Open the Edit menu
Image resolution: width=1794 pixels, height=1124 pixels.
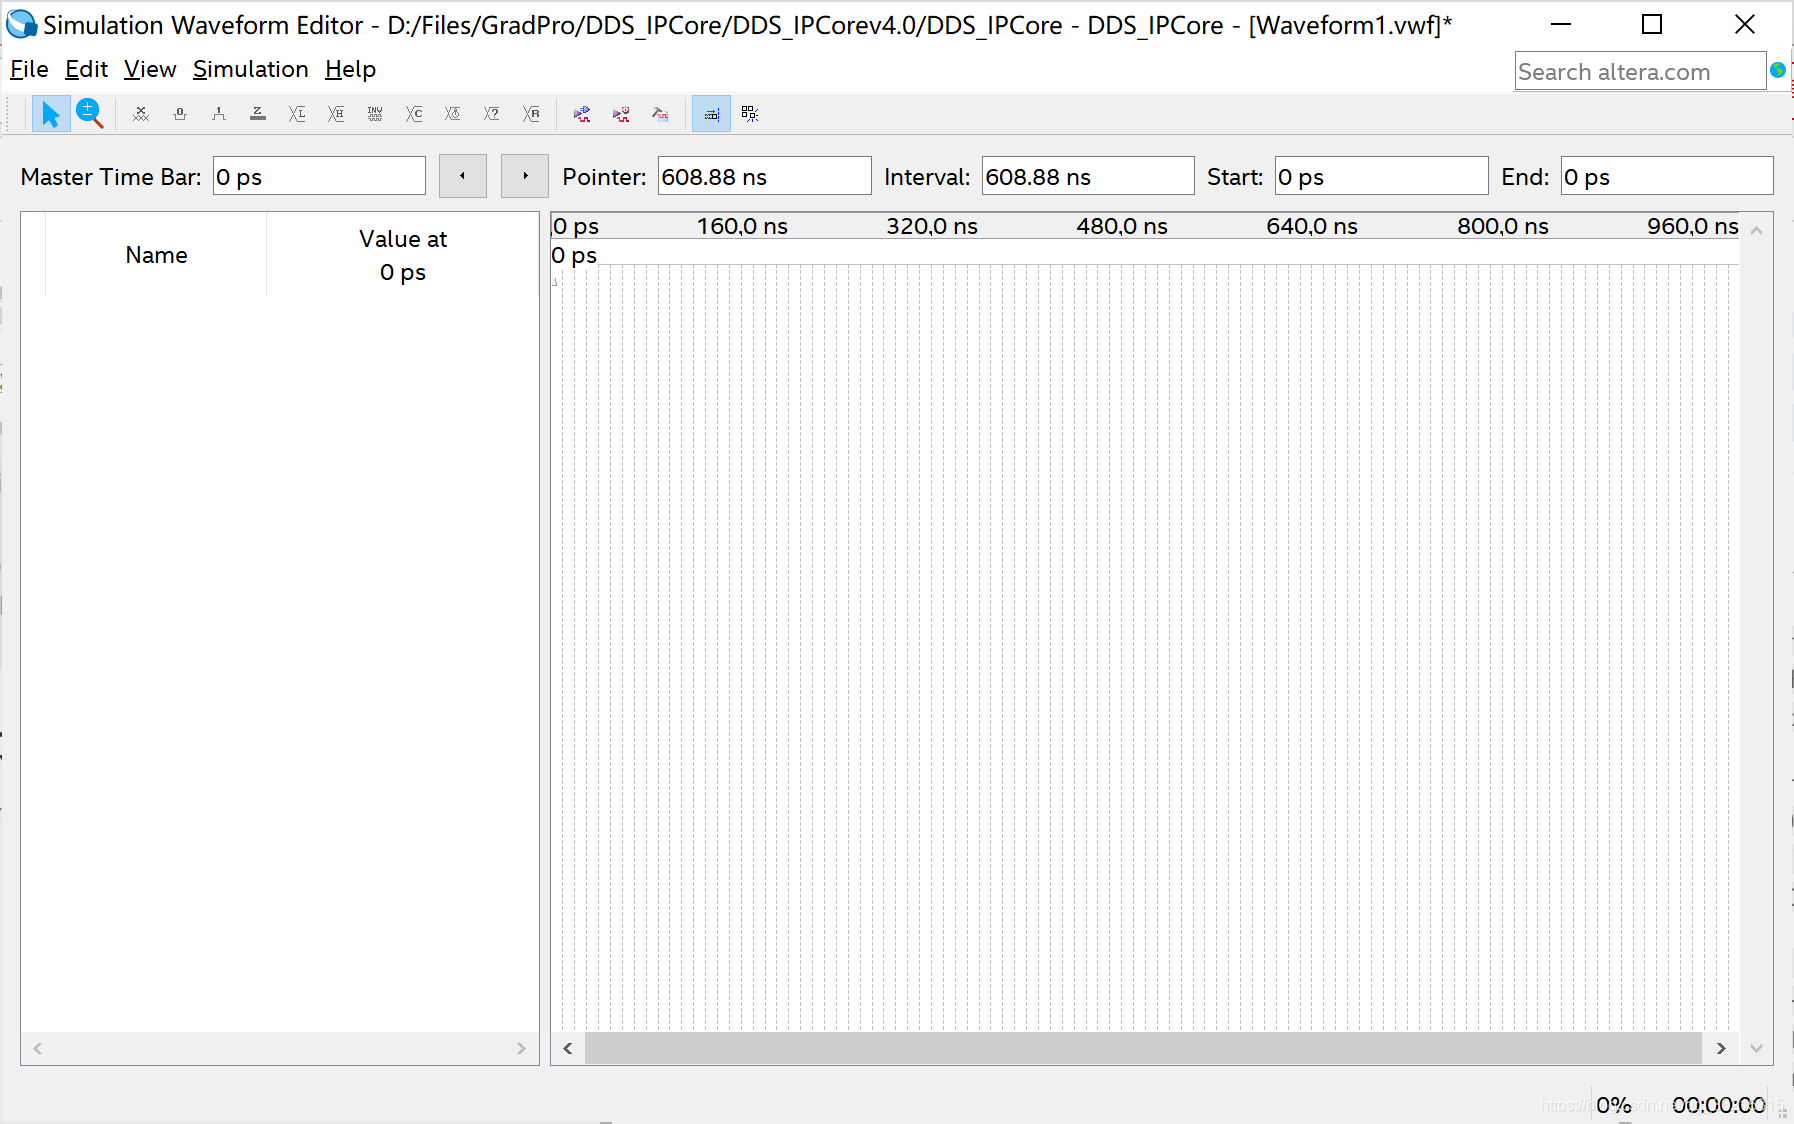86,69
